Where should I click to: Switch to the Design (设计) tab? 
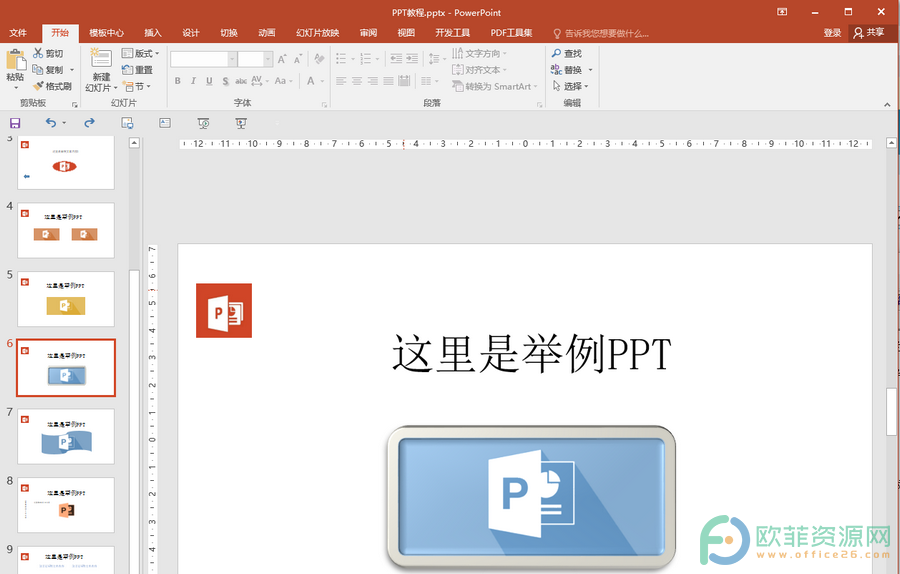[191, 33]
